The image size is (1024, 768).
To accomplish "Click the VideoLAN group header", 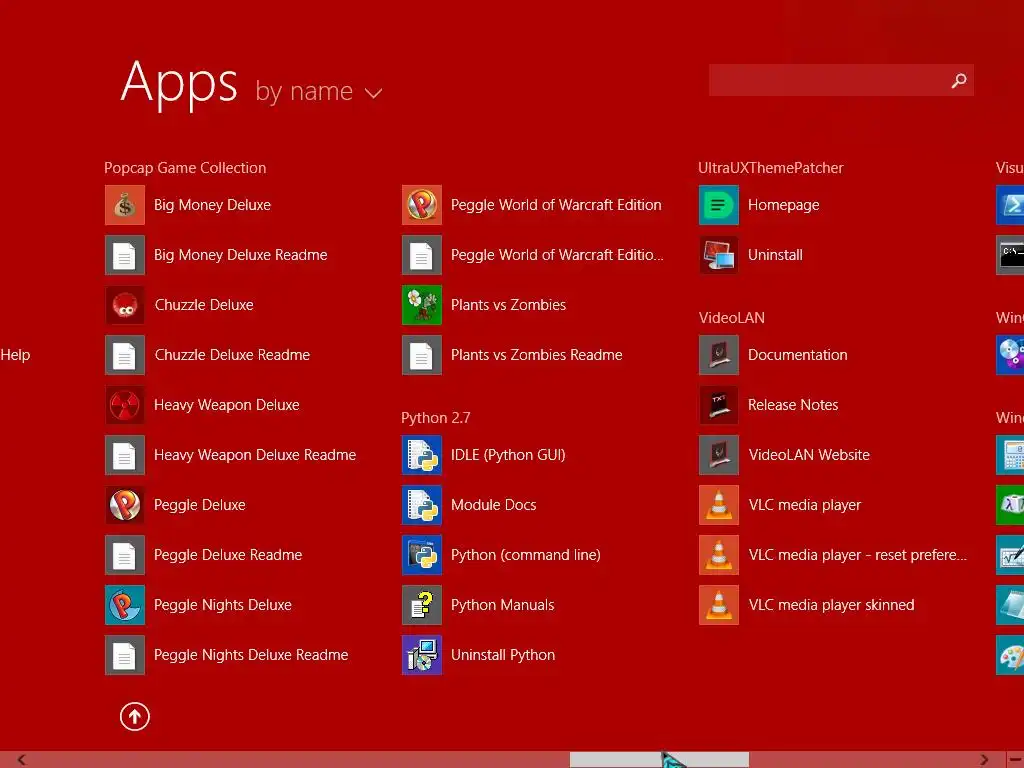I will [x=731, y=318].
